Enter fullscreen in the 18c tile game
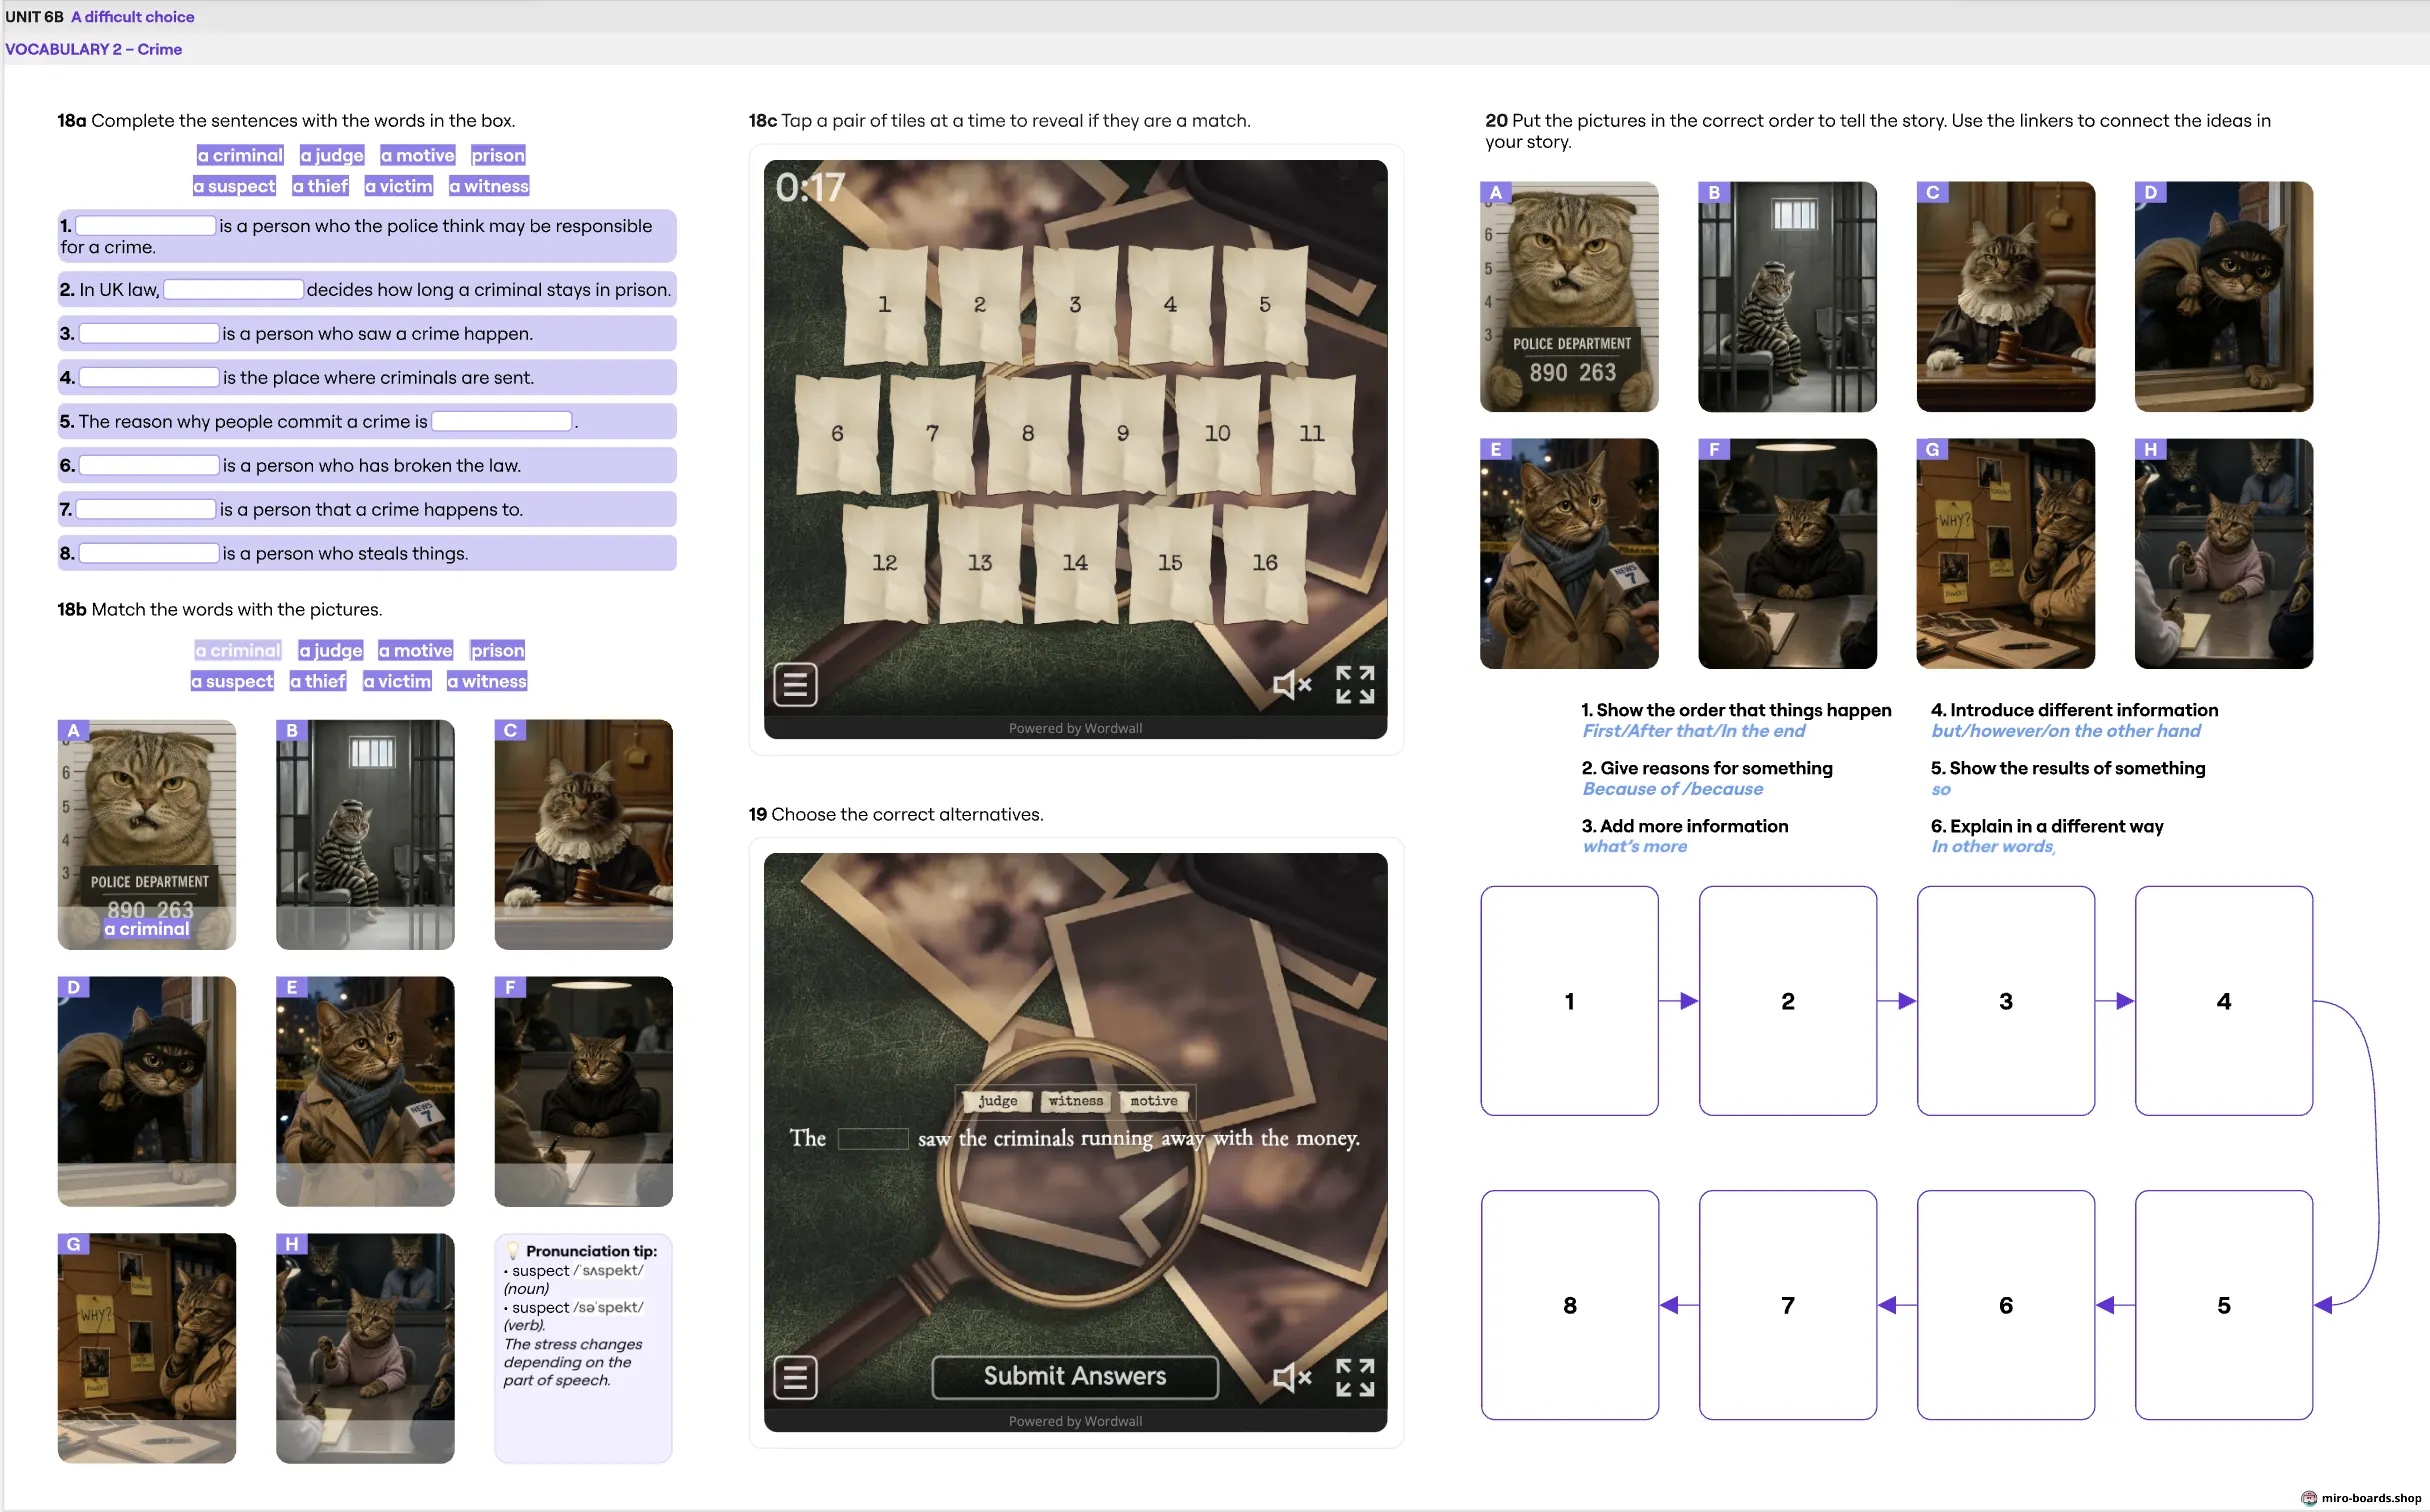2430x1512 pixels. 1355,685
